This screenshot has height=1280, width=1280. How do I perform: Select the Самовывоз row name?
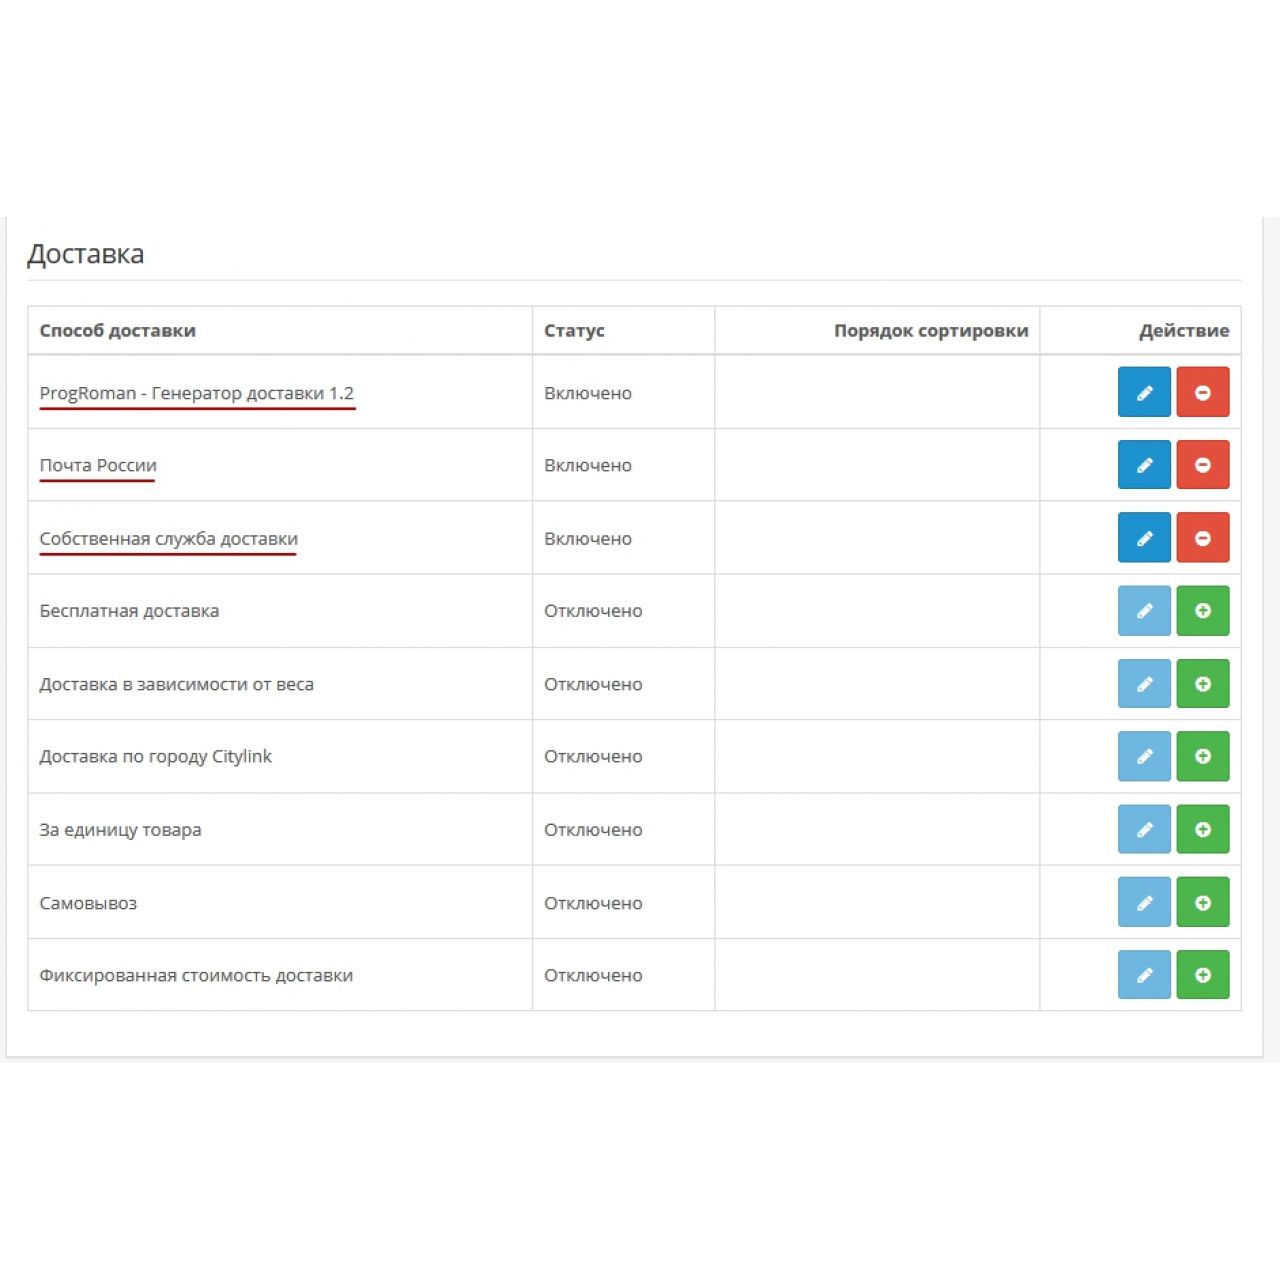coord(88,903)
